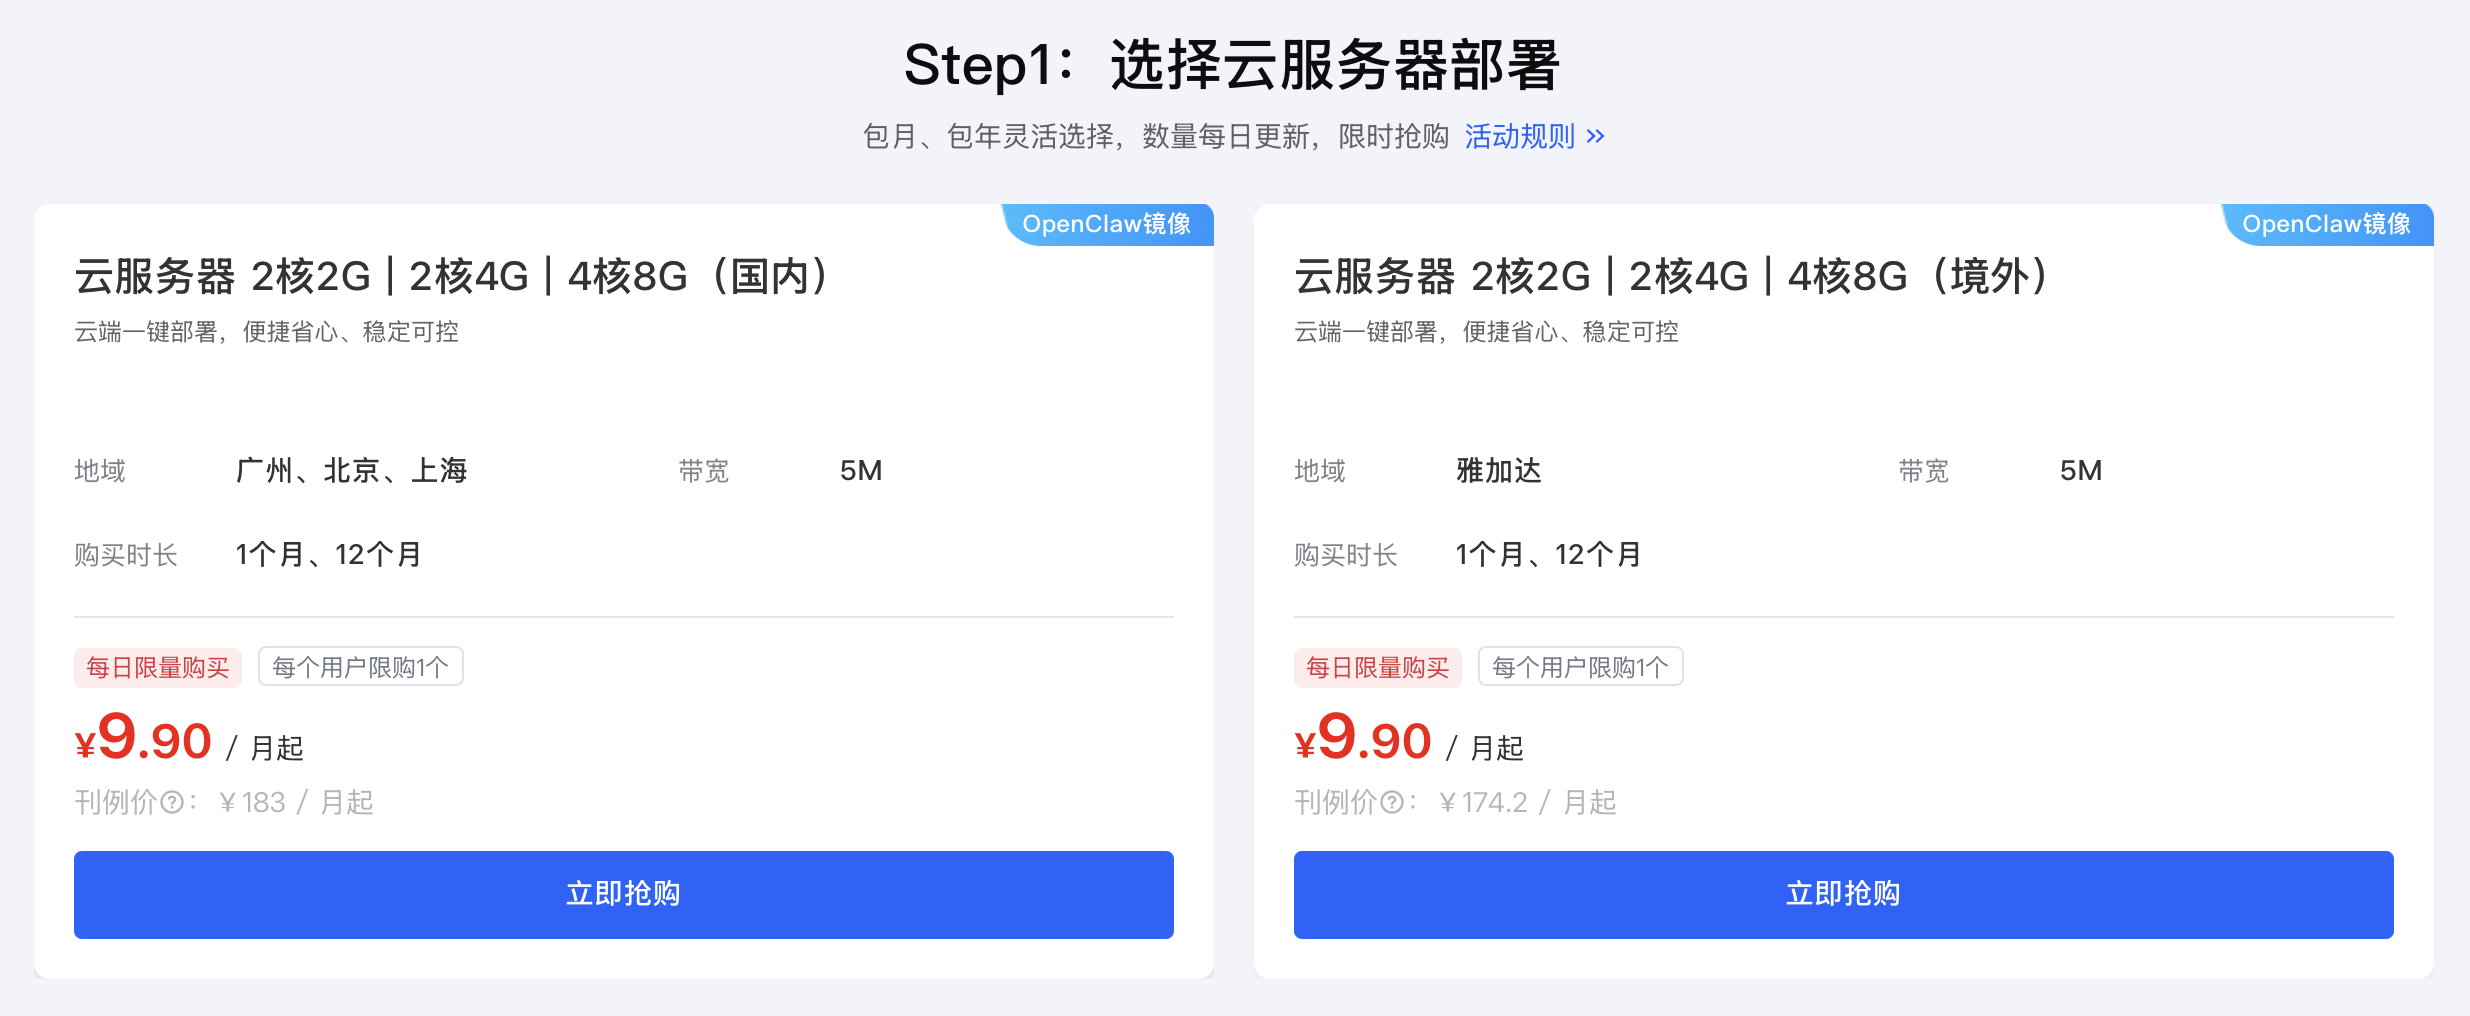This screenshot has width=2470, height=1016.
Task: Click the Step1 选择云服务器部署 heading
Action: 1233,65
